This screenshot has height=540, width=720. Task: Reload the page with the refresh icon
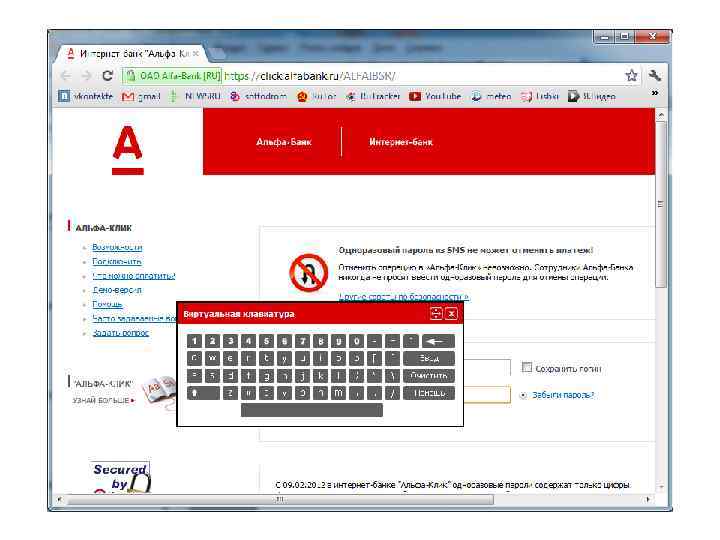click(107, 76)
